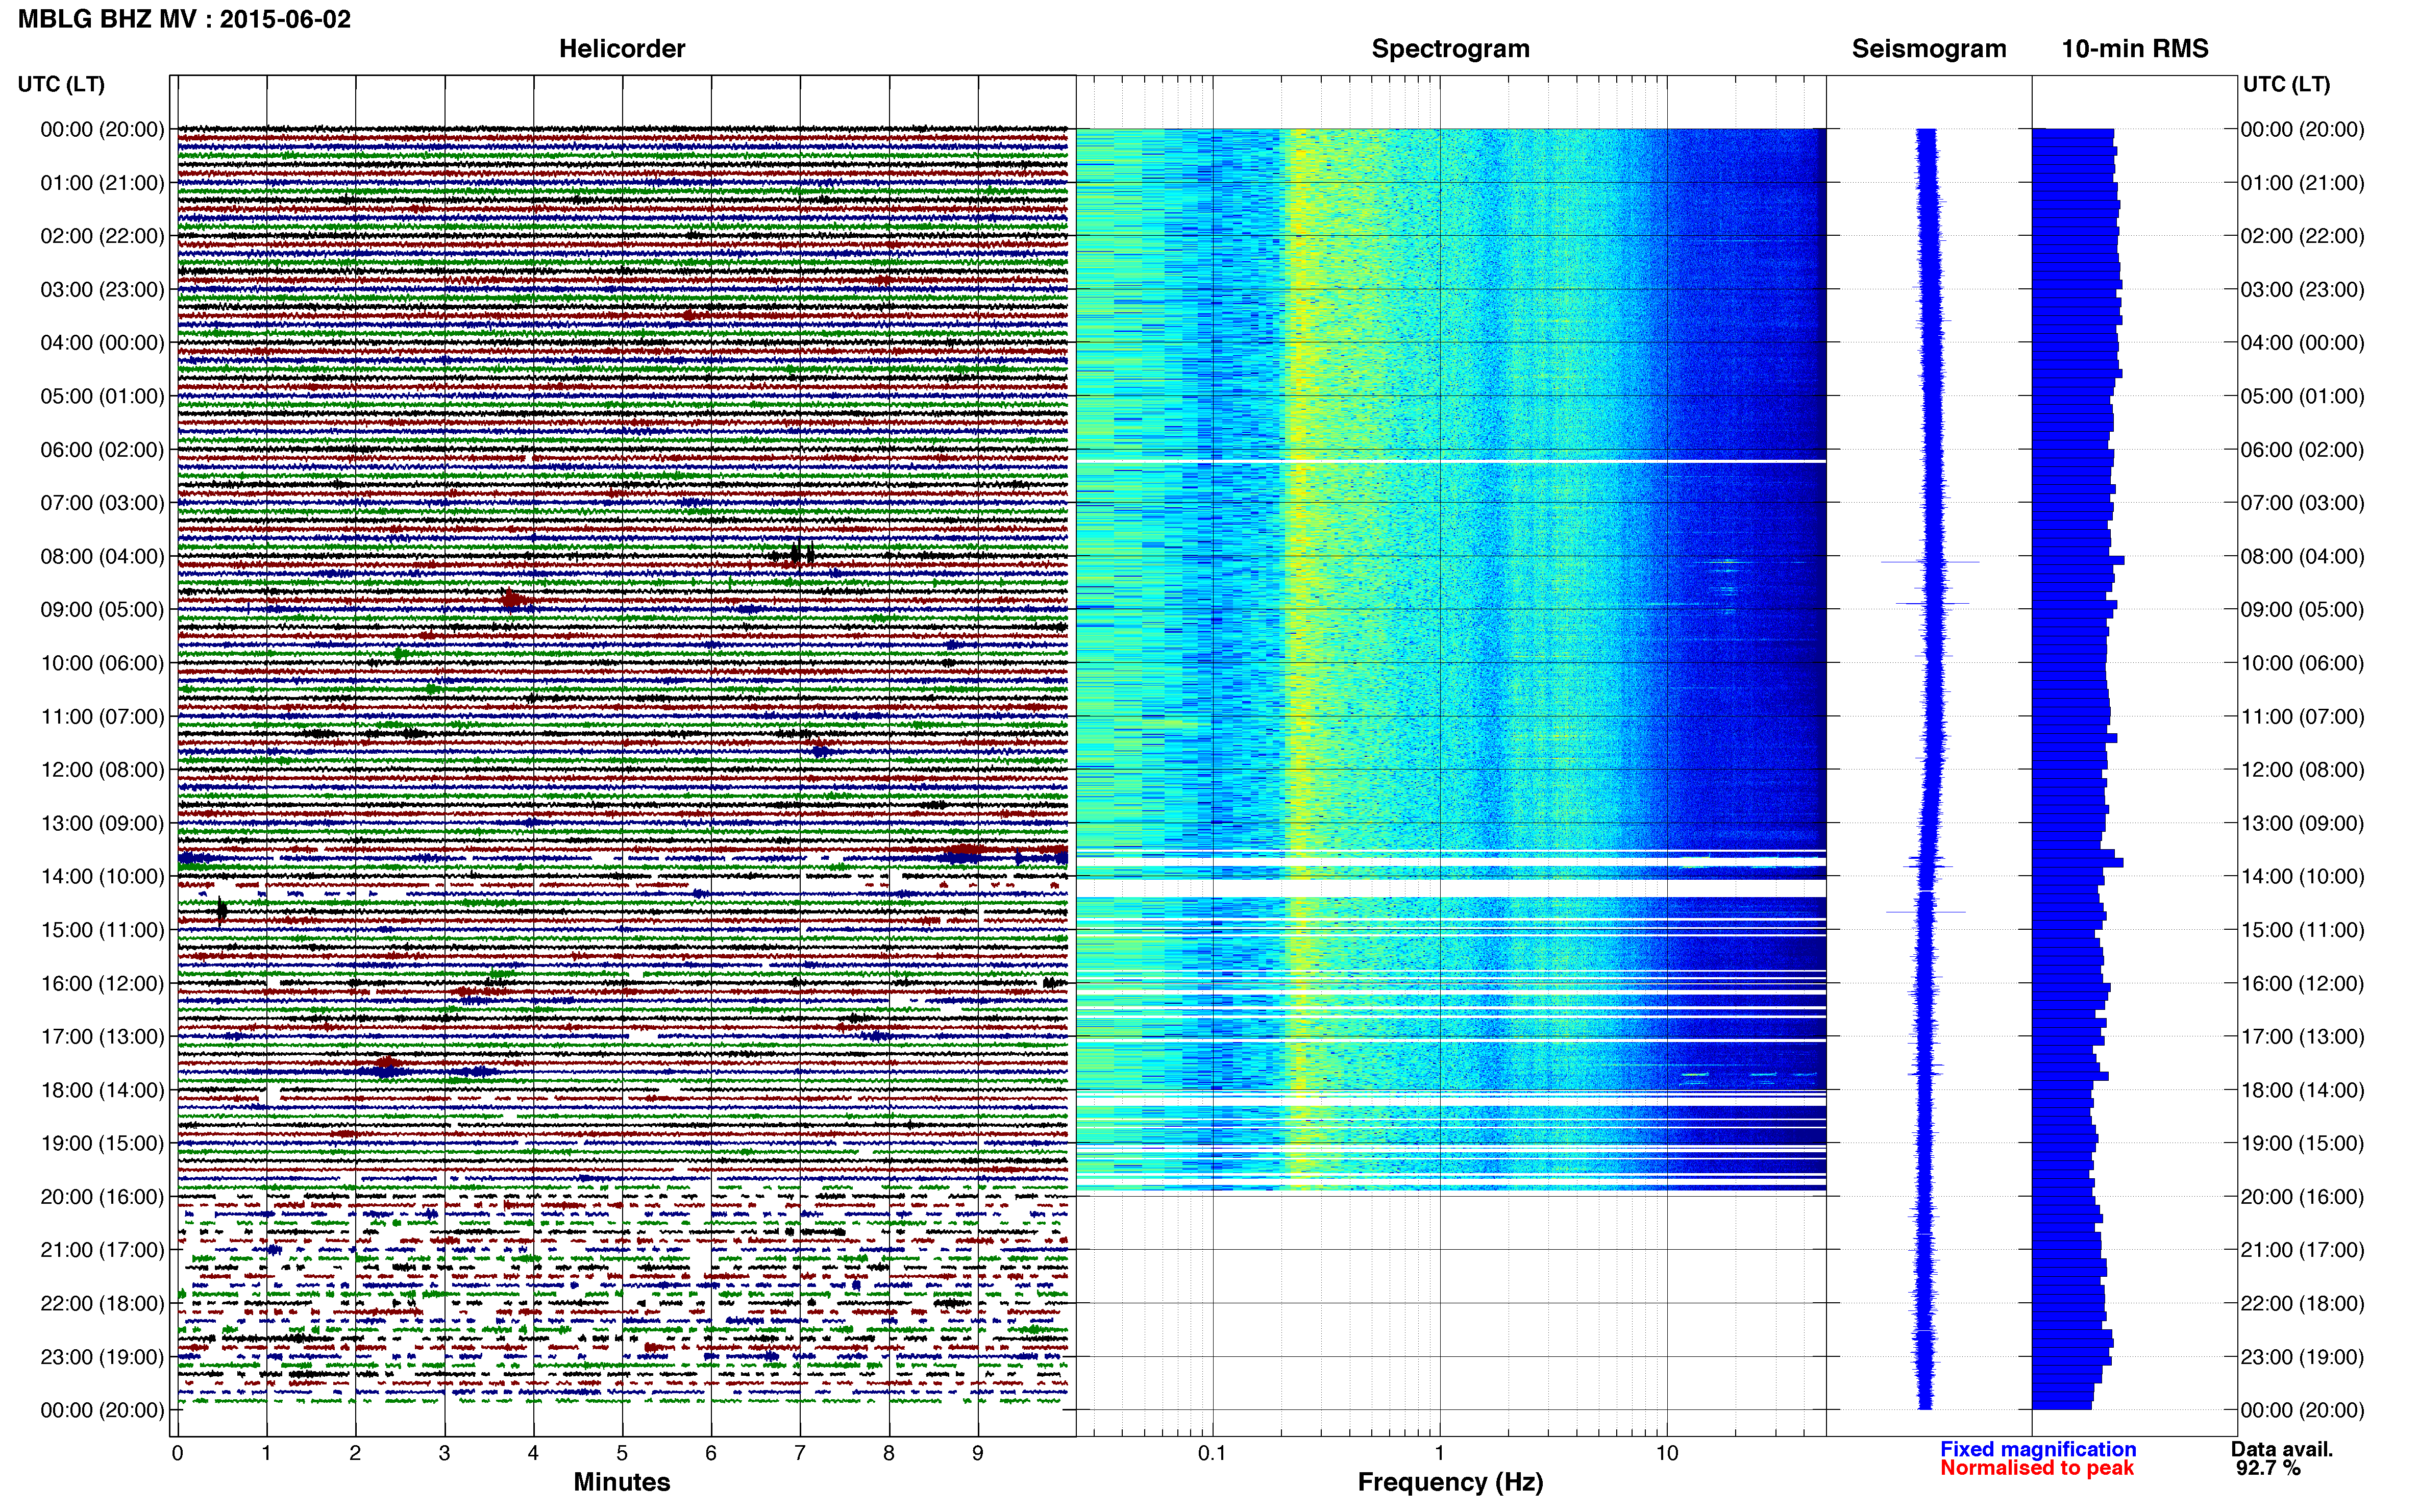Click the '92.7 %' data availability value
2419x1512 pixels.
coord(2269,1468)
